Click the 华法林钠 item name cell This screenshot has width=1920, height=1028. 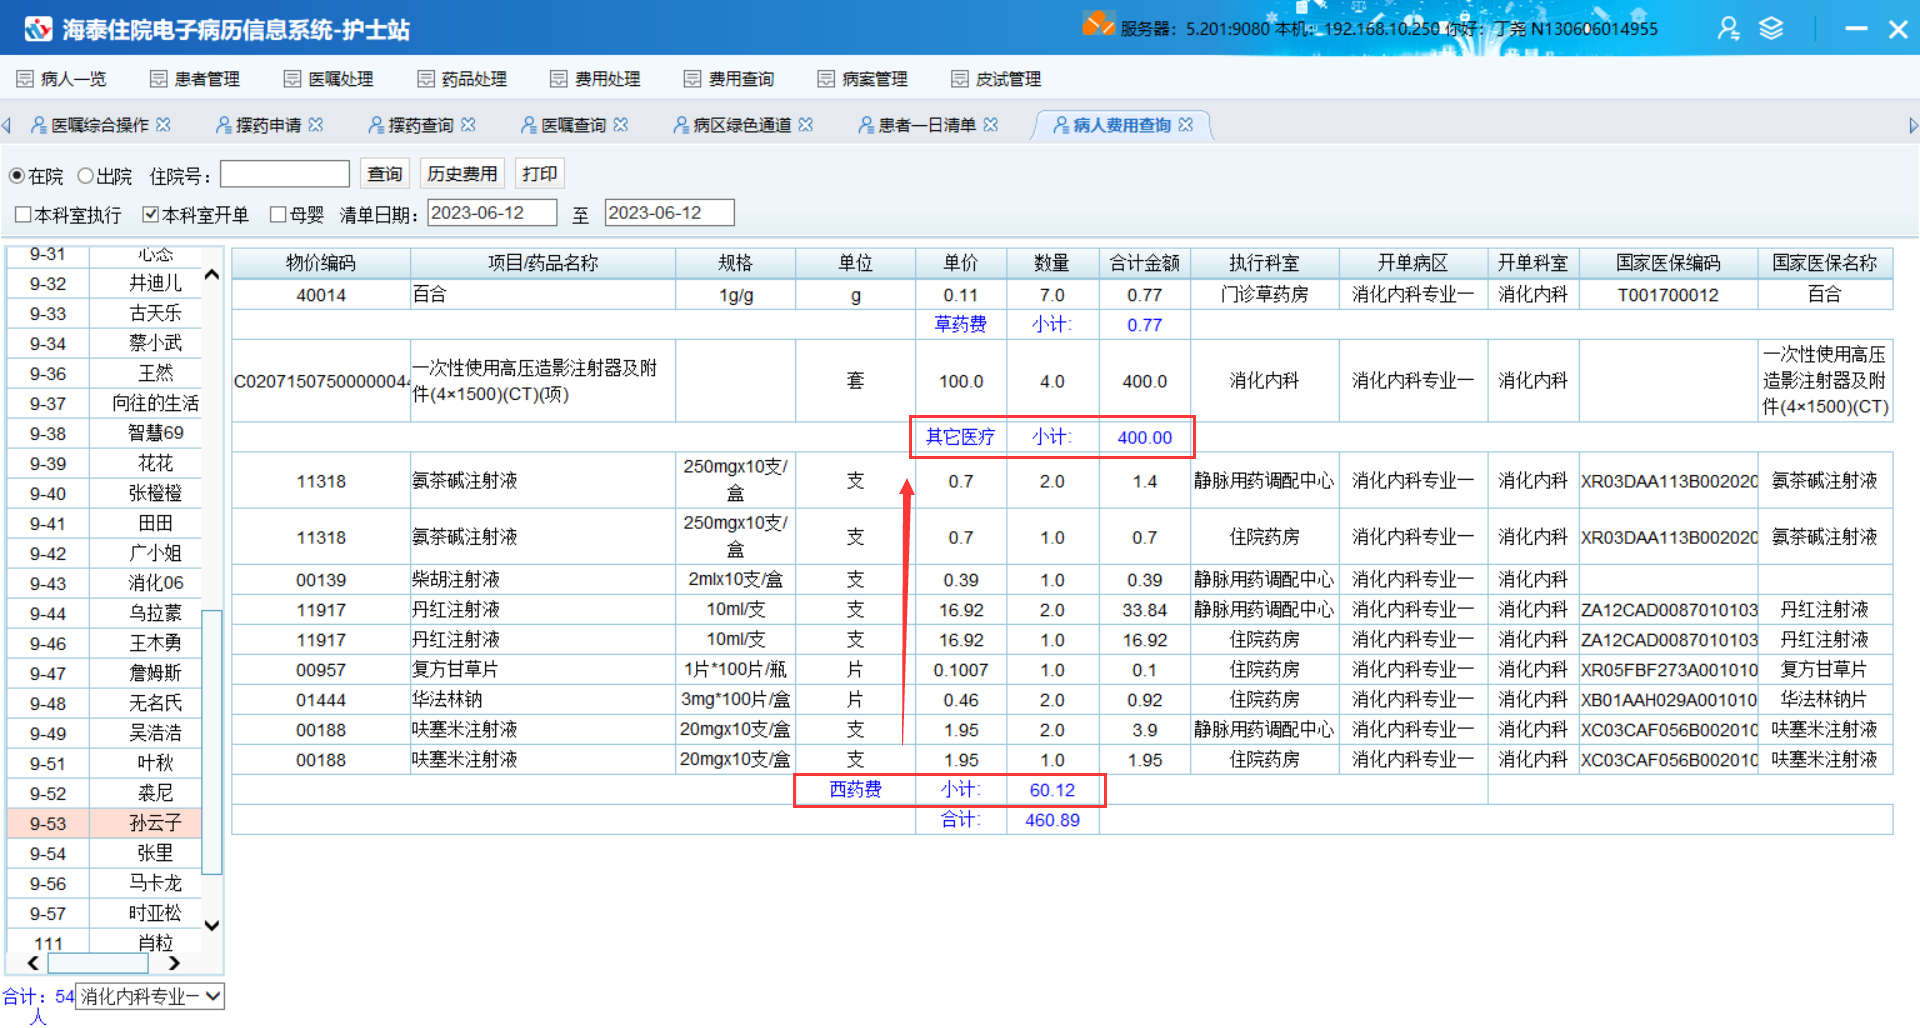543,700
